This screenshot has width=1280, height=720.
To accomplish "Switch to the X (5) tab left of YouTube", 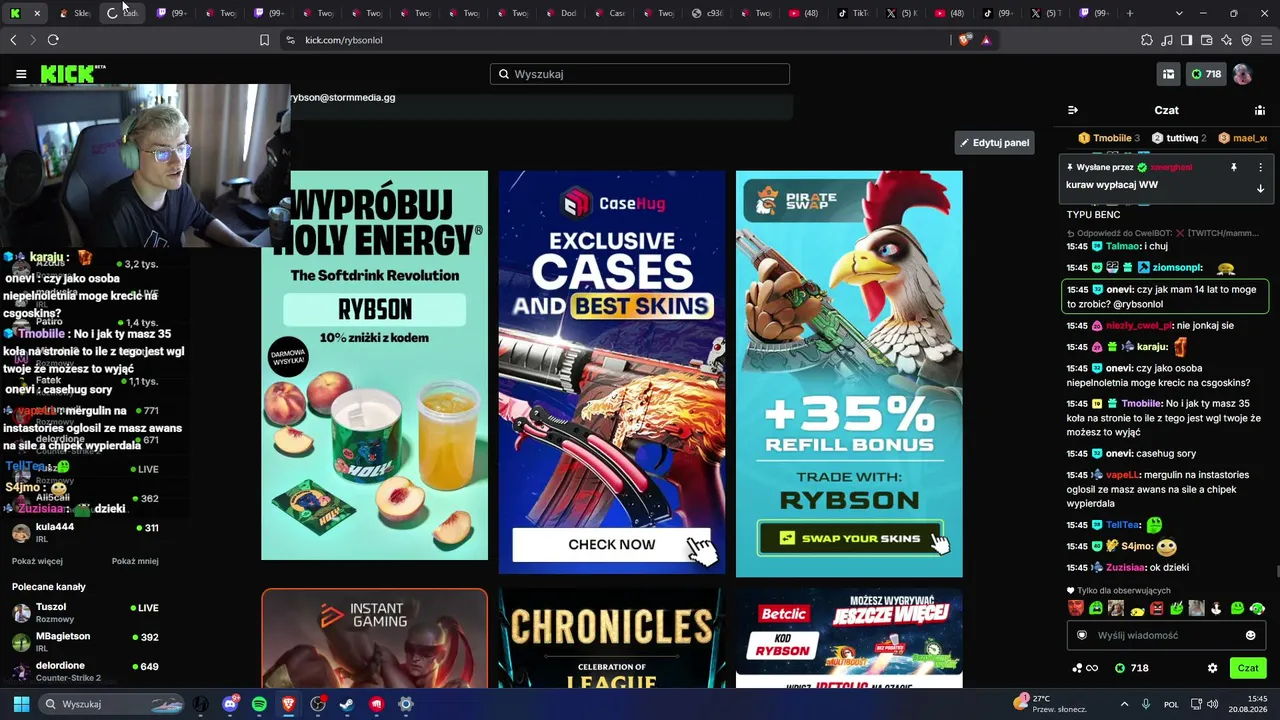I will pyautogui.click(x=904, y=13).
